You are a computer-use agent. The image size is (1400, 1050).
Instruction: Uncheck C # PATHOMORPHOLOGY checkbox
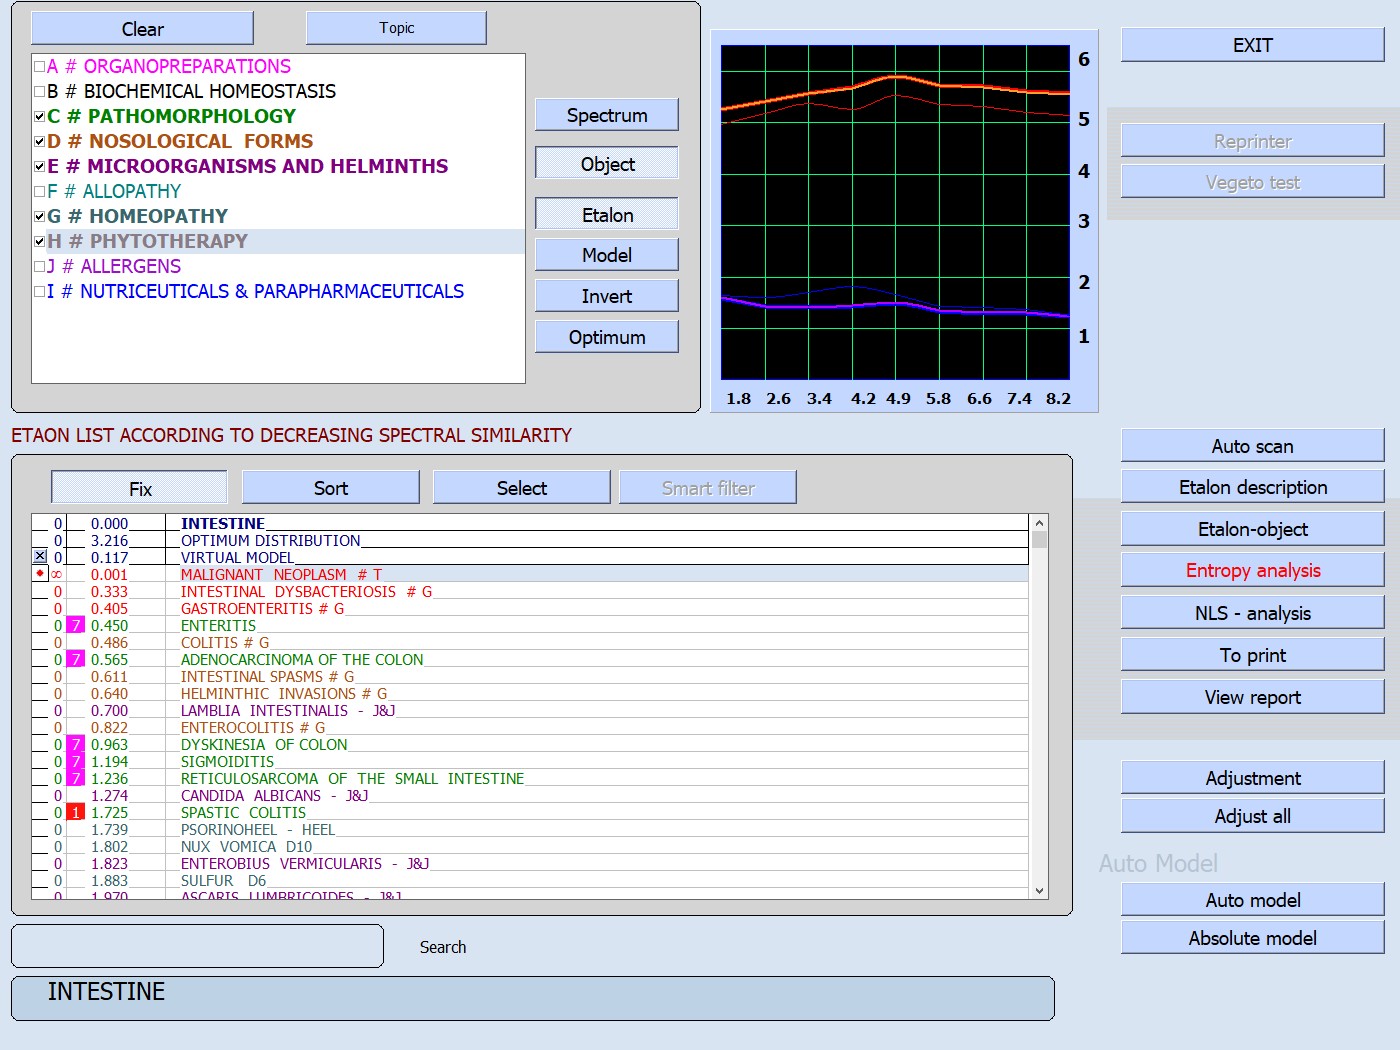pyautogui.click(x=40, y=117)
